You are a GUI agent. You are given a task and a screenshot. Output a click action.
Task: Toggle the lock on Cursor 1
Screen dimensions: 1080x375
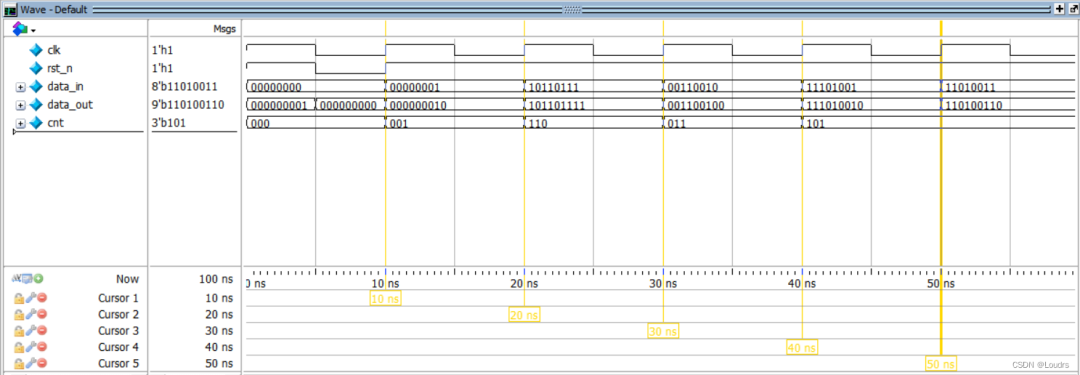click(19, 298)
